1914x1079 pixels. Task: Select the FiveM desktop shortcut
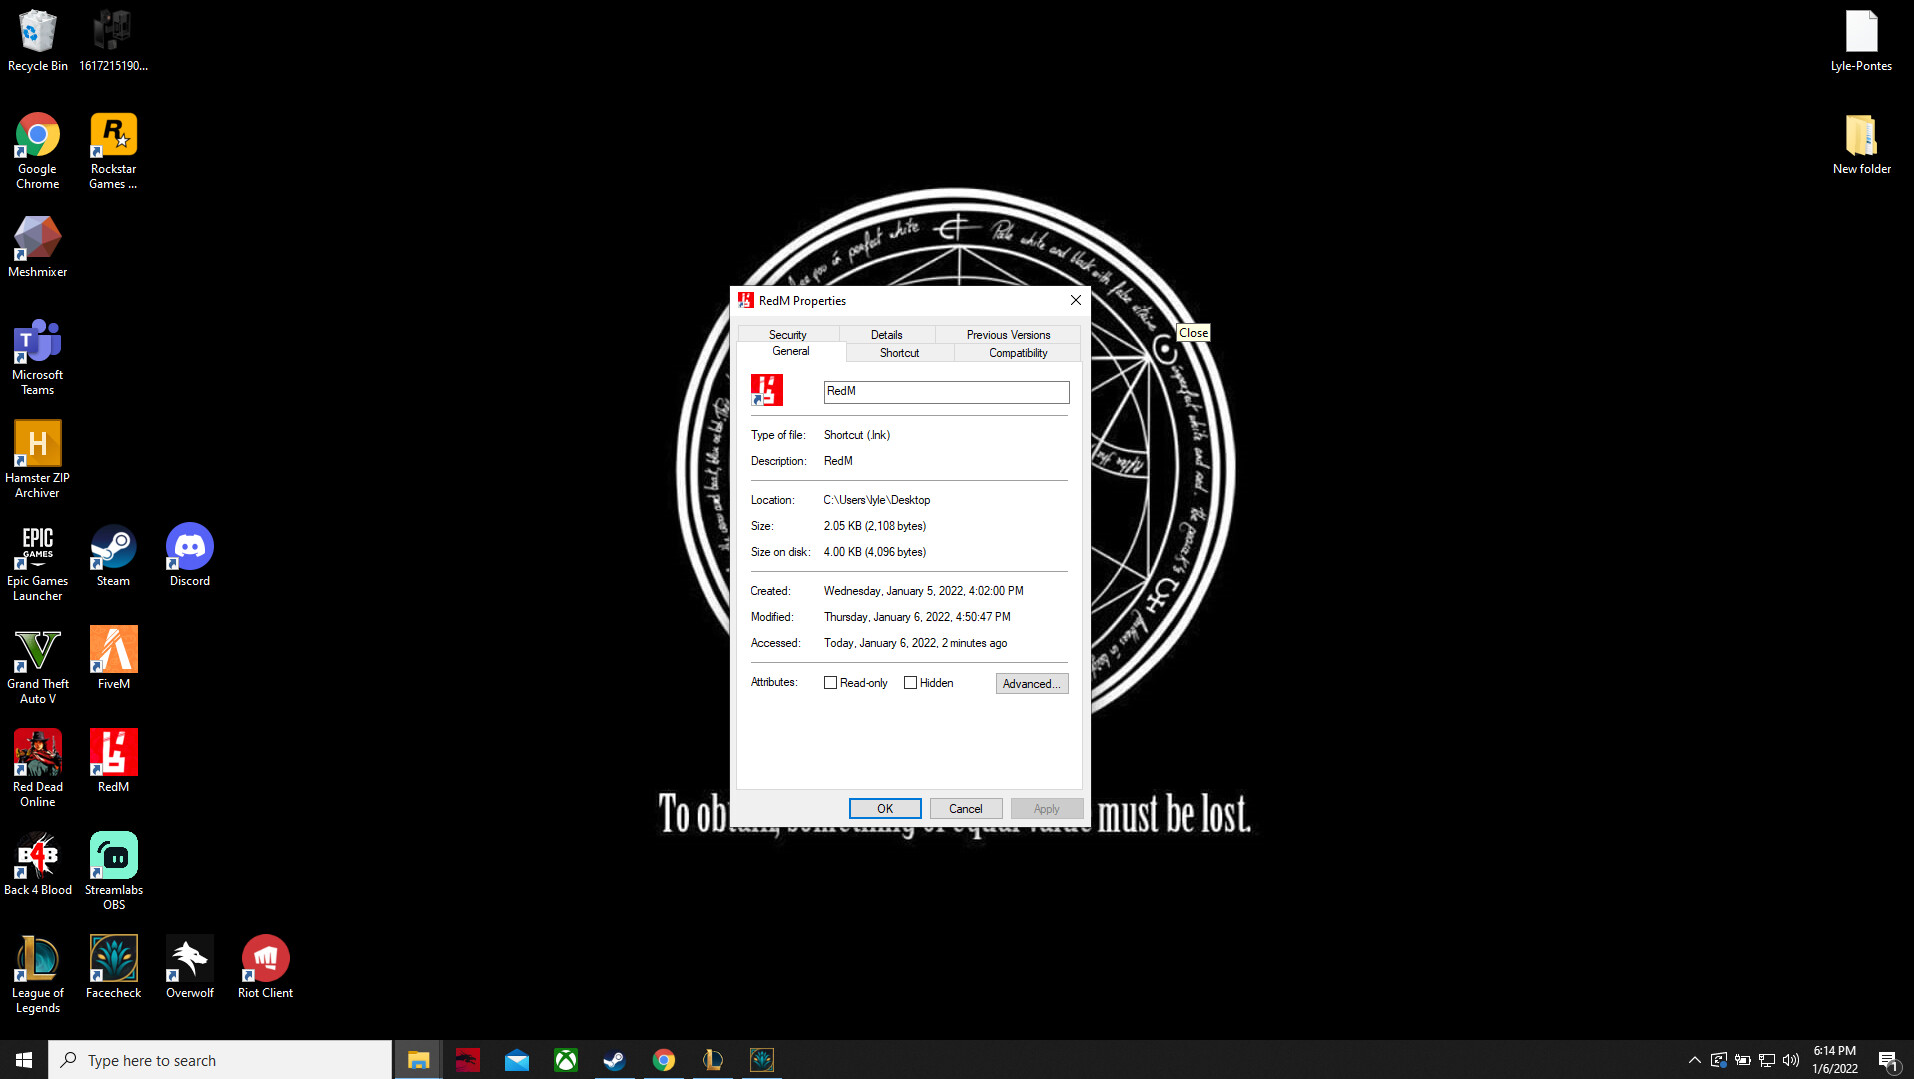(113, 659)
